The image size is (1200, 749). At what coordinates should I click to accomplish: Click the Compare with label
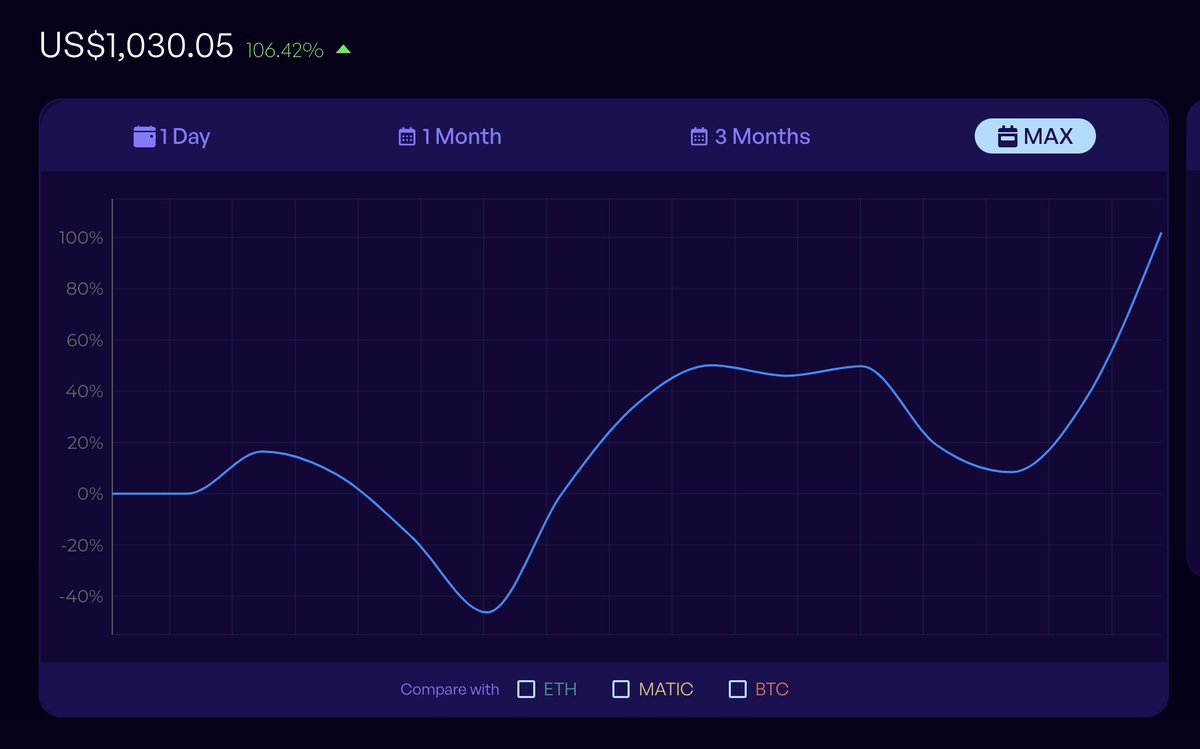pyautogui.click(x=450, y=689)
